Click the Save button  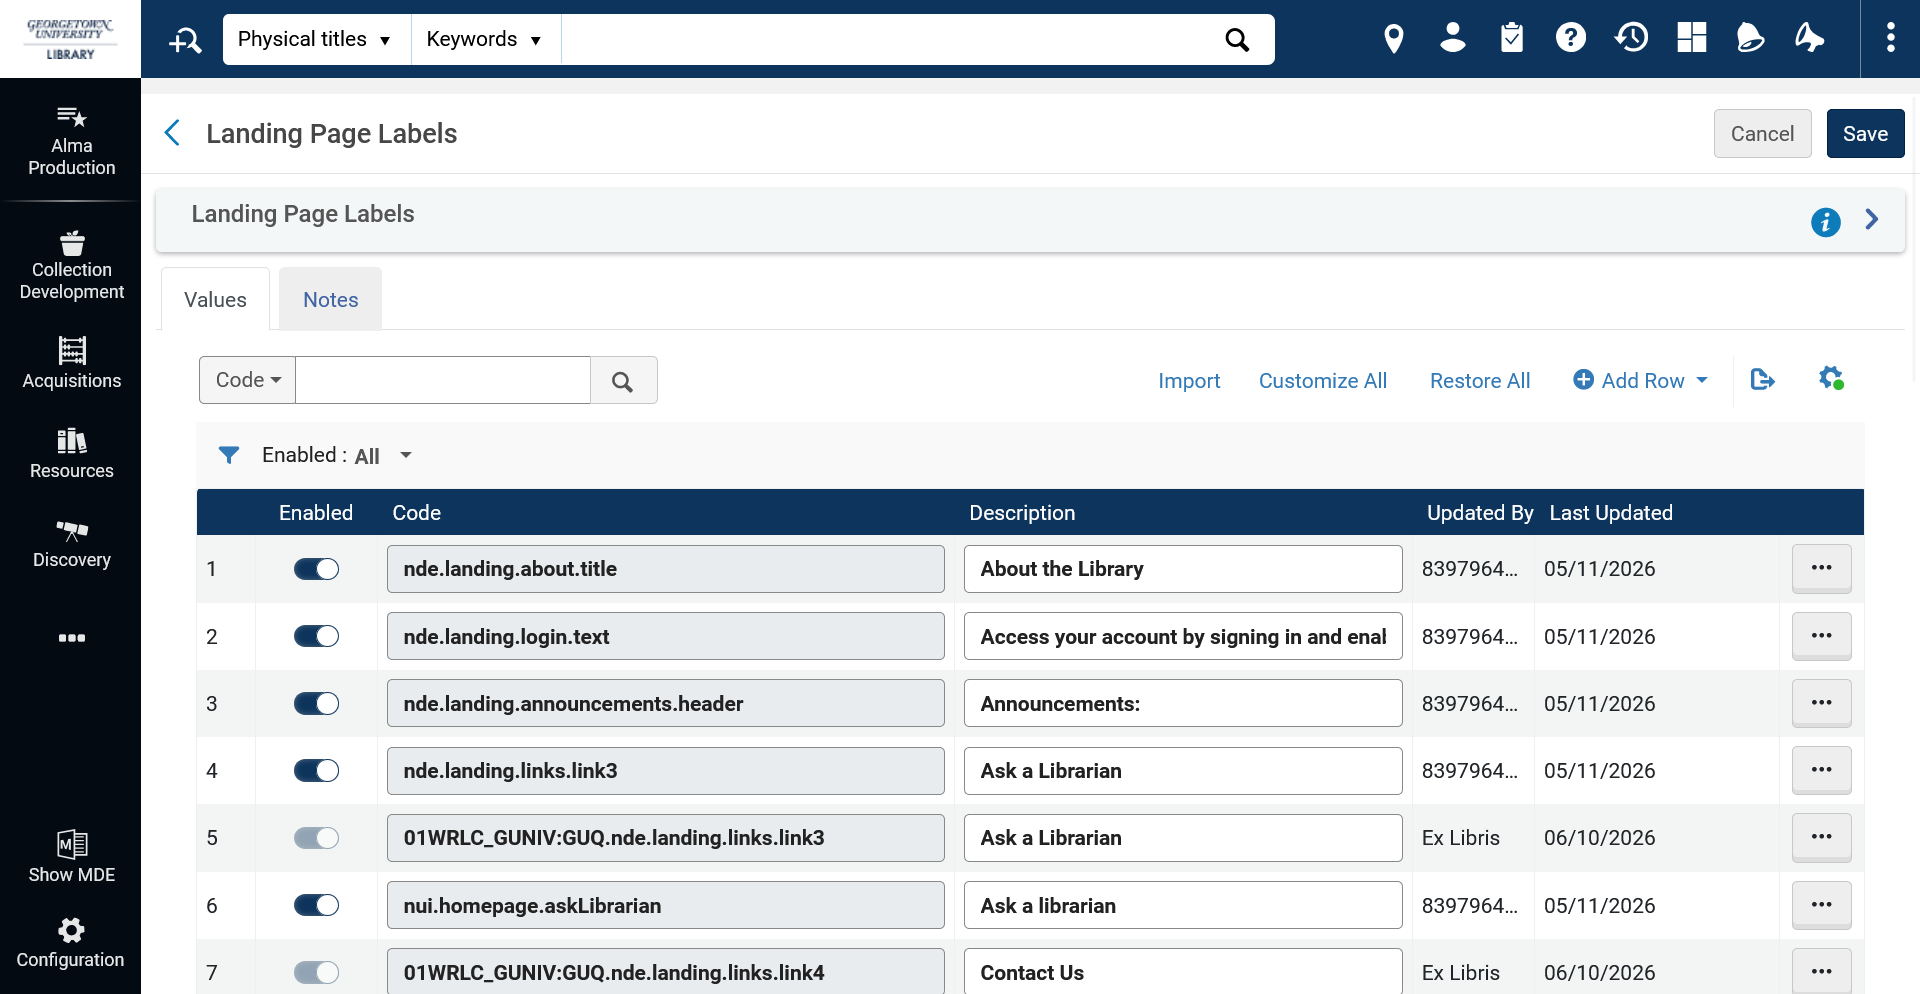(1865, 133)
